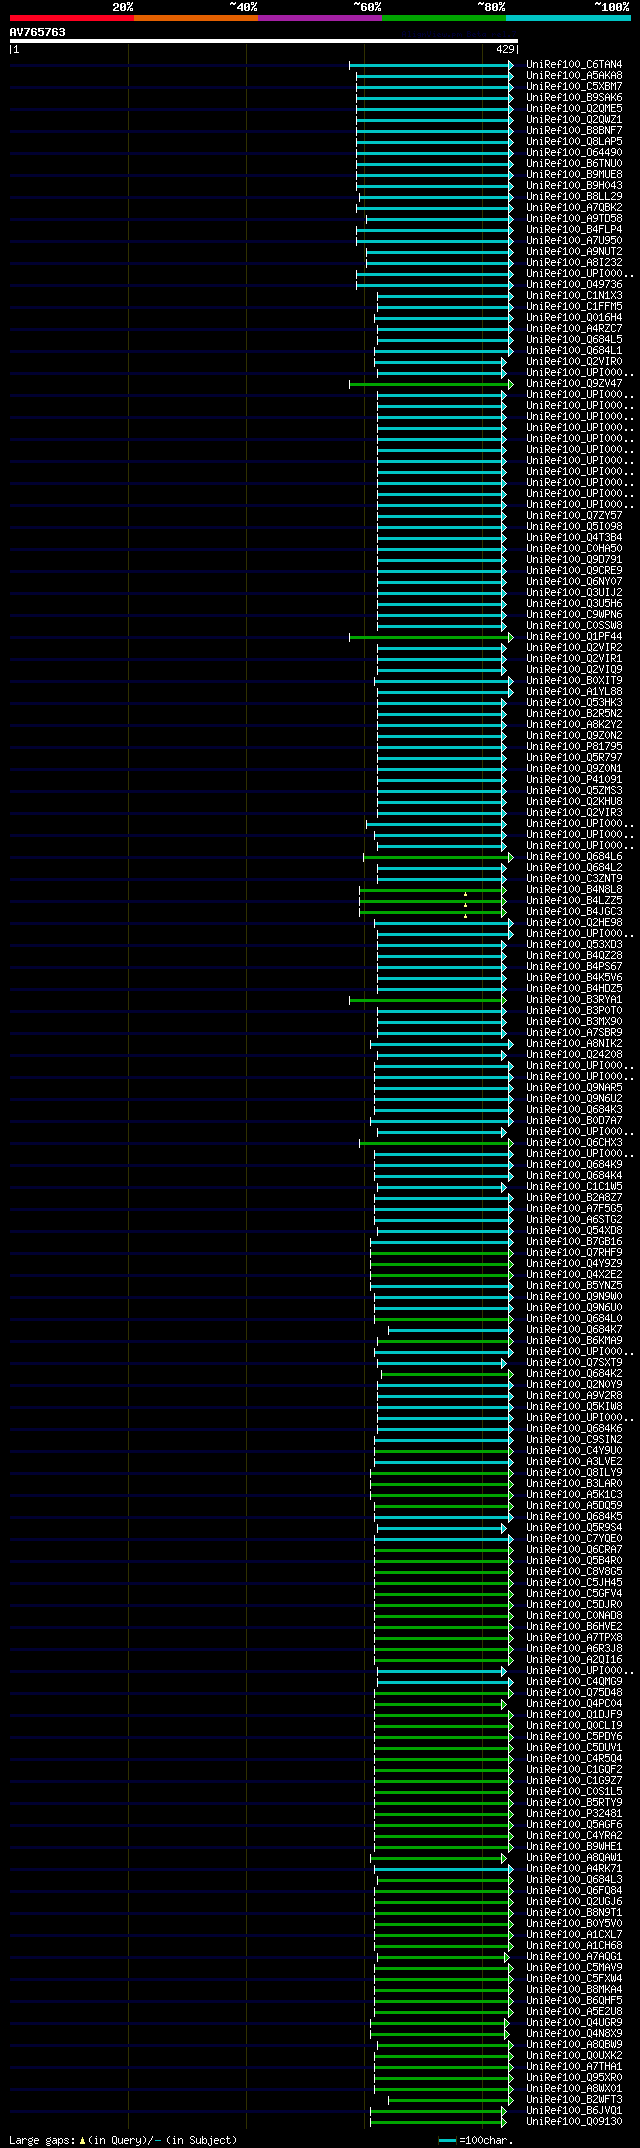Screen dimensions: 640x2148
Task: Click the label UniRef100_Q1PF44
Action: click(x=574, y=637)
